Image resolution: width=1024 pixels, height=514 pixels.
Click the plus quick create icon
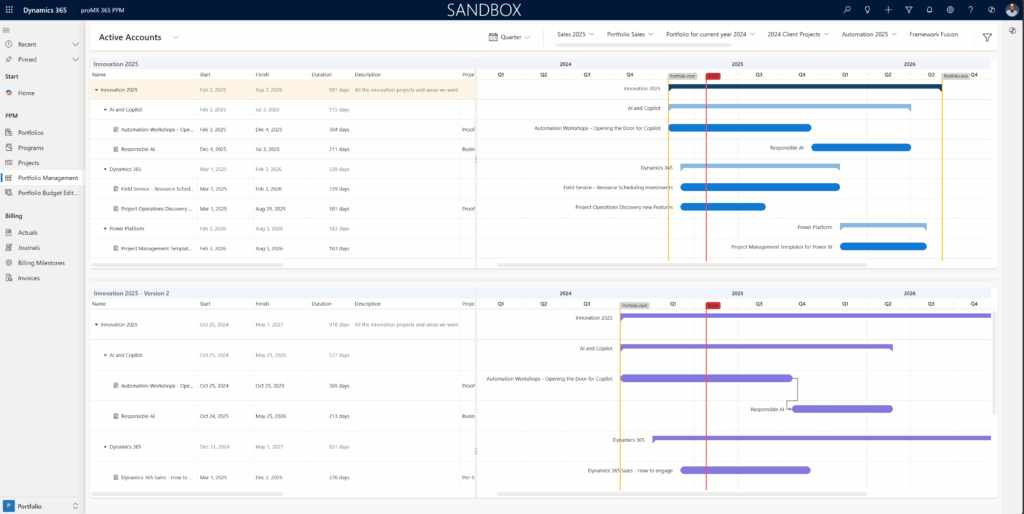(x=888, y=10)
